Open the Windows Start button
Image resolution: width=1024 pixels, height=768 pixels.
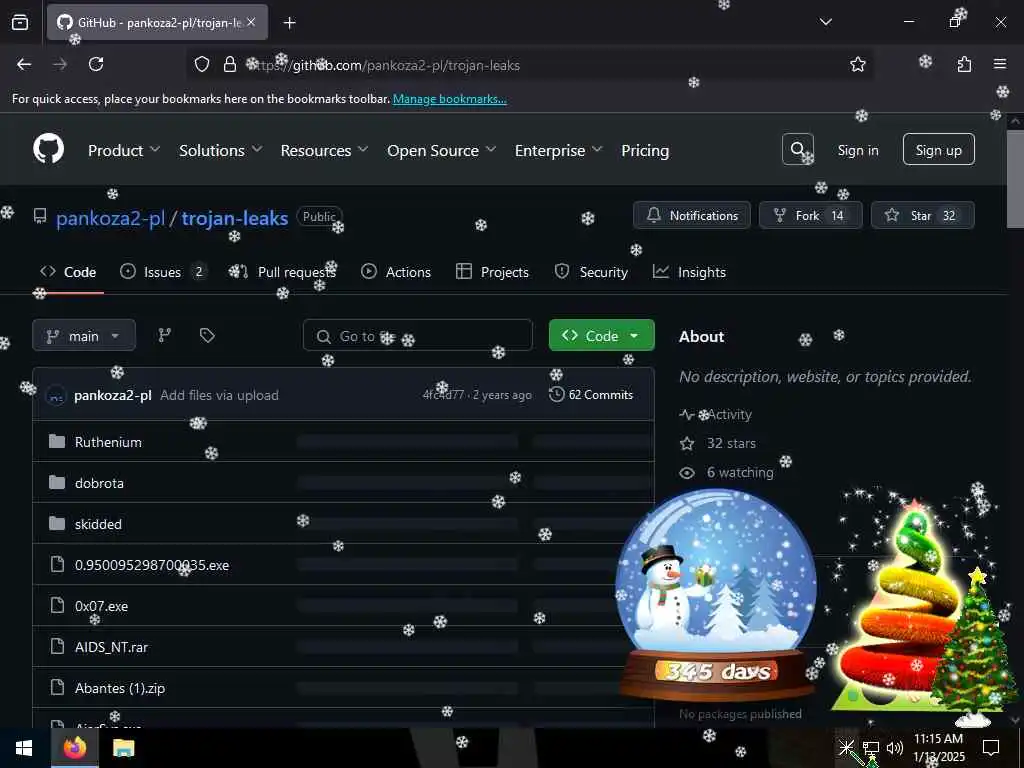pyautogui.click(x=24, y=748)
